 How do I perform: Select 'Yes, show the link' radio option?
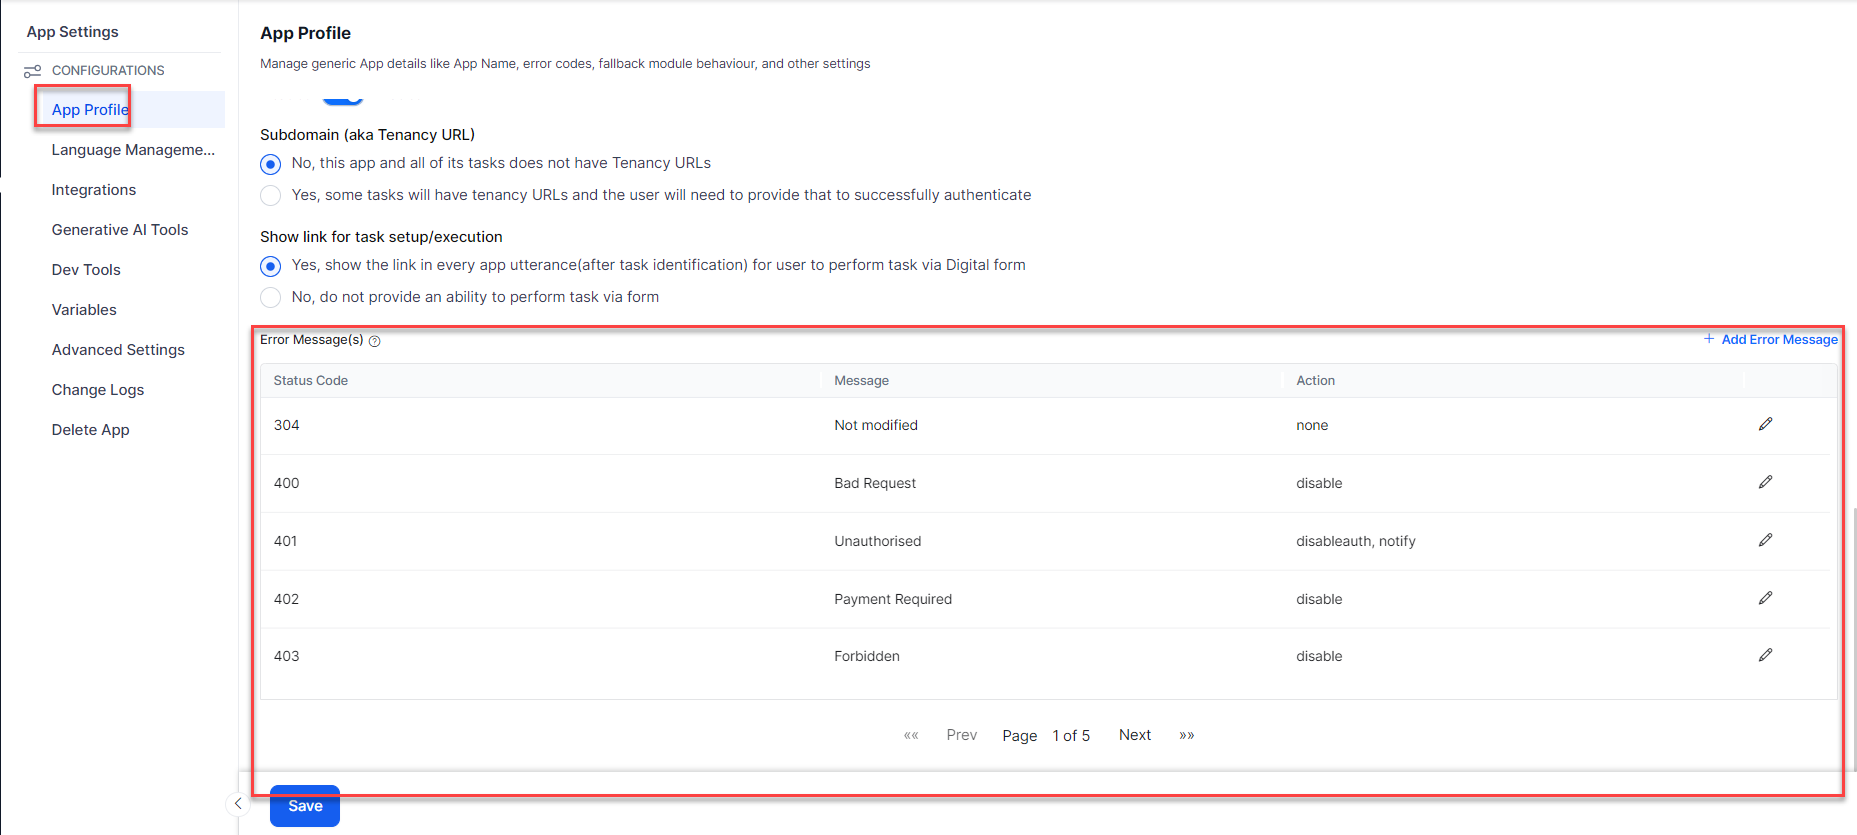[270, 266]
